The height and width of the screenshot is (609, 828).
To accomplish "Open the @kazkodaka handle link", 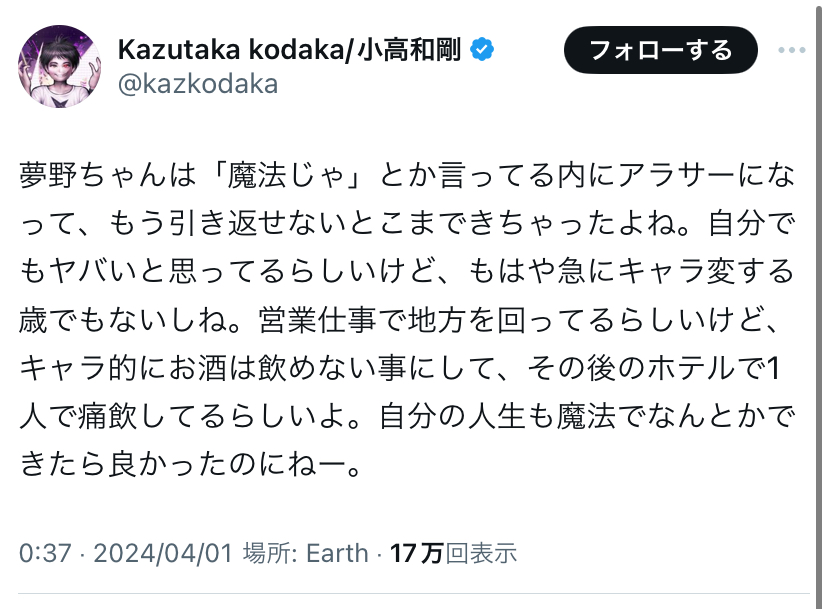I will pos(197,85).
